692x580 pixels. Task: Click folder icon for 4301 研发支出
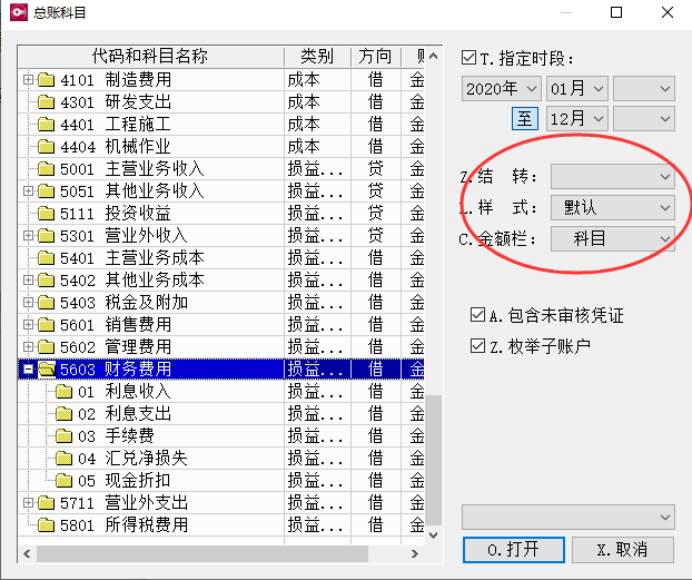(46, 102)
